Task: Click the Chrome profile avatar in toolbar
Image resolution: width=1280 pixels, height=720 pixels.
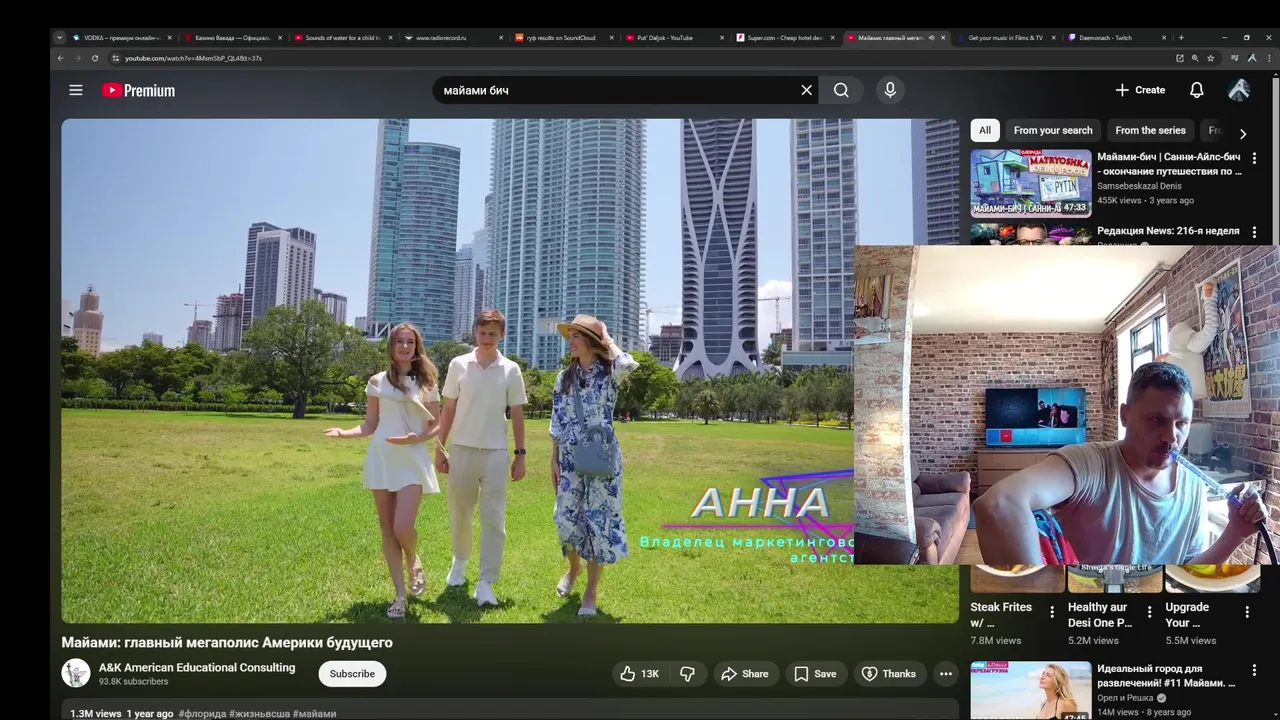Action: coord(1252,58)
